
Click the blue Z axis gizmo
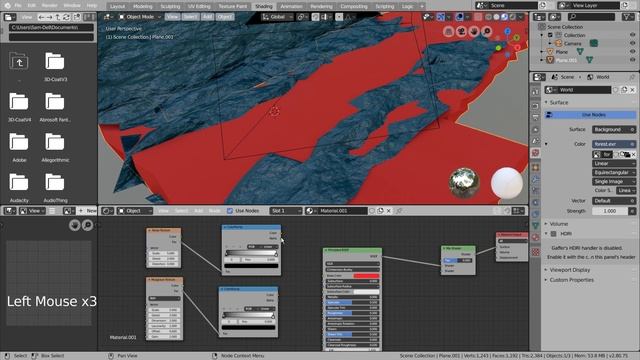[507, 31]
